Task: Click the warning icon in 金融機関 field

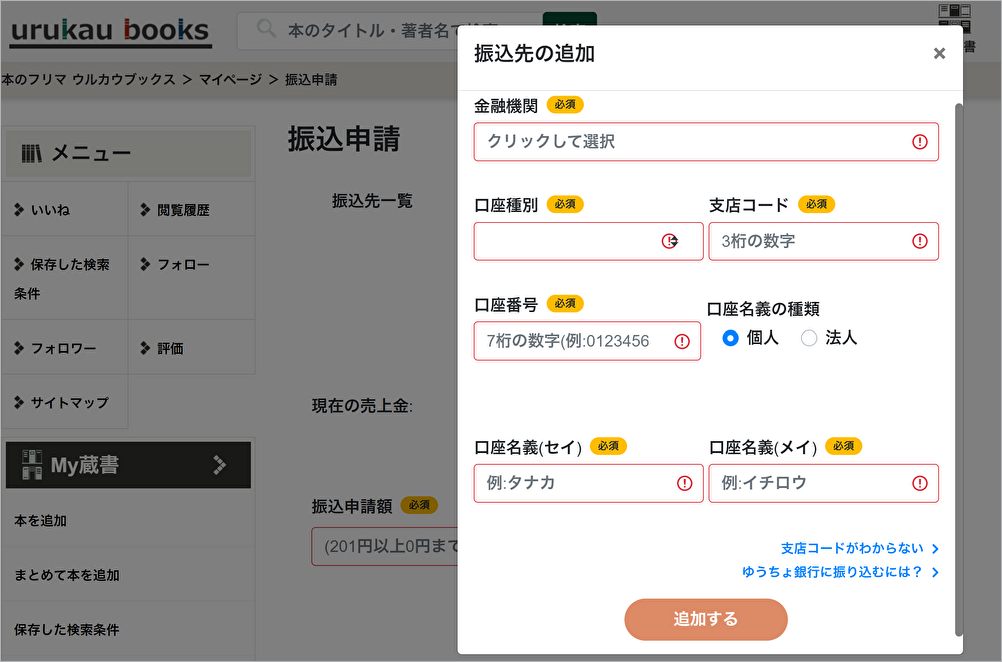Action: coord(920,142)
